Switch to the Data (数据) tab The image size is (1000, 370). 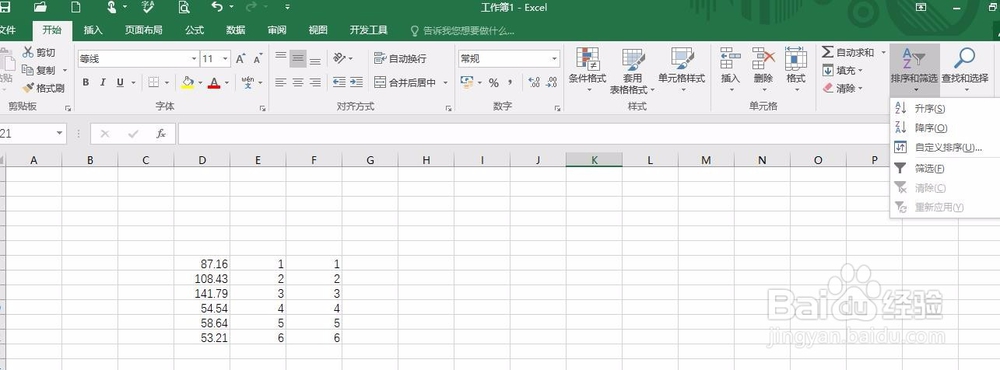point(235,30)
